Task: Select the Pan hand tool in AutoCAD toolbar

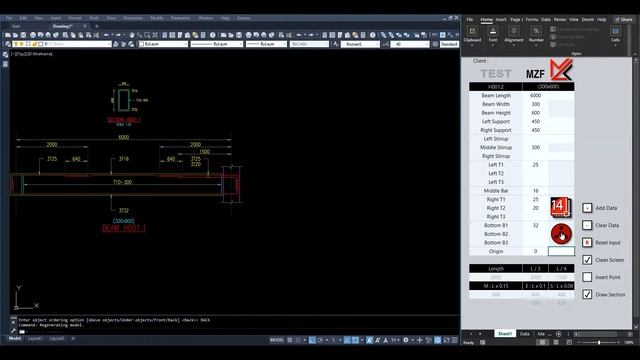Action: click(x=132, y=35)
